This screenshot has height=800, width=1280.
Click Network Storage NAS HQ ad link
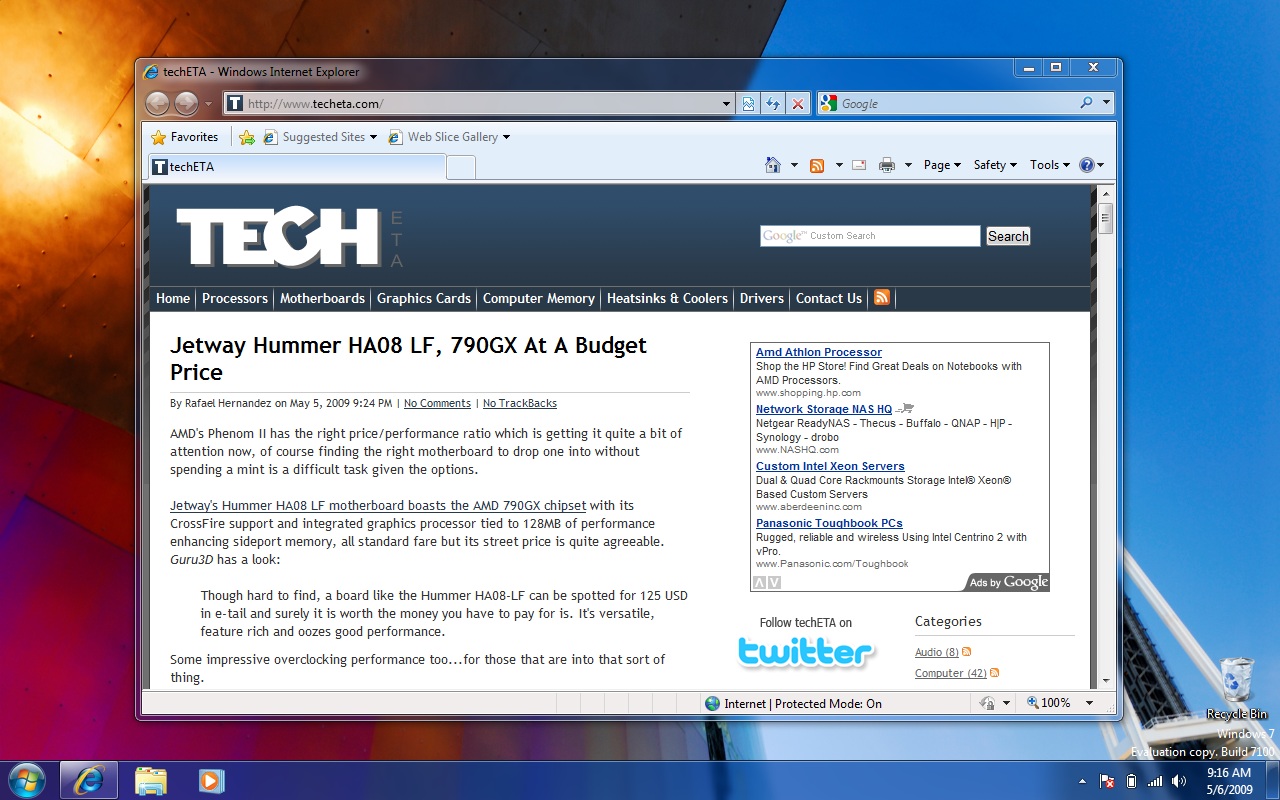tap(824, 409)
